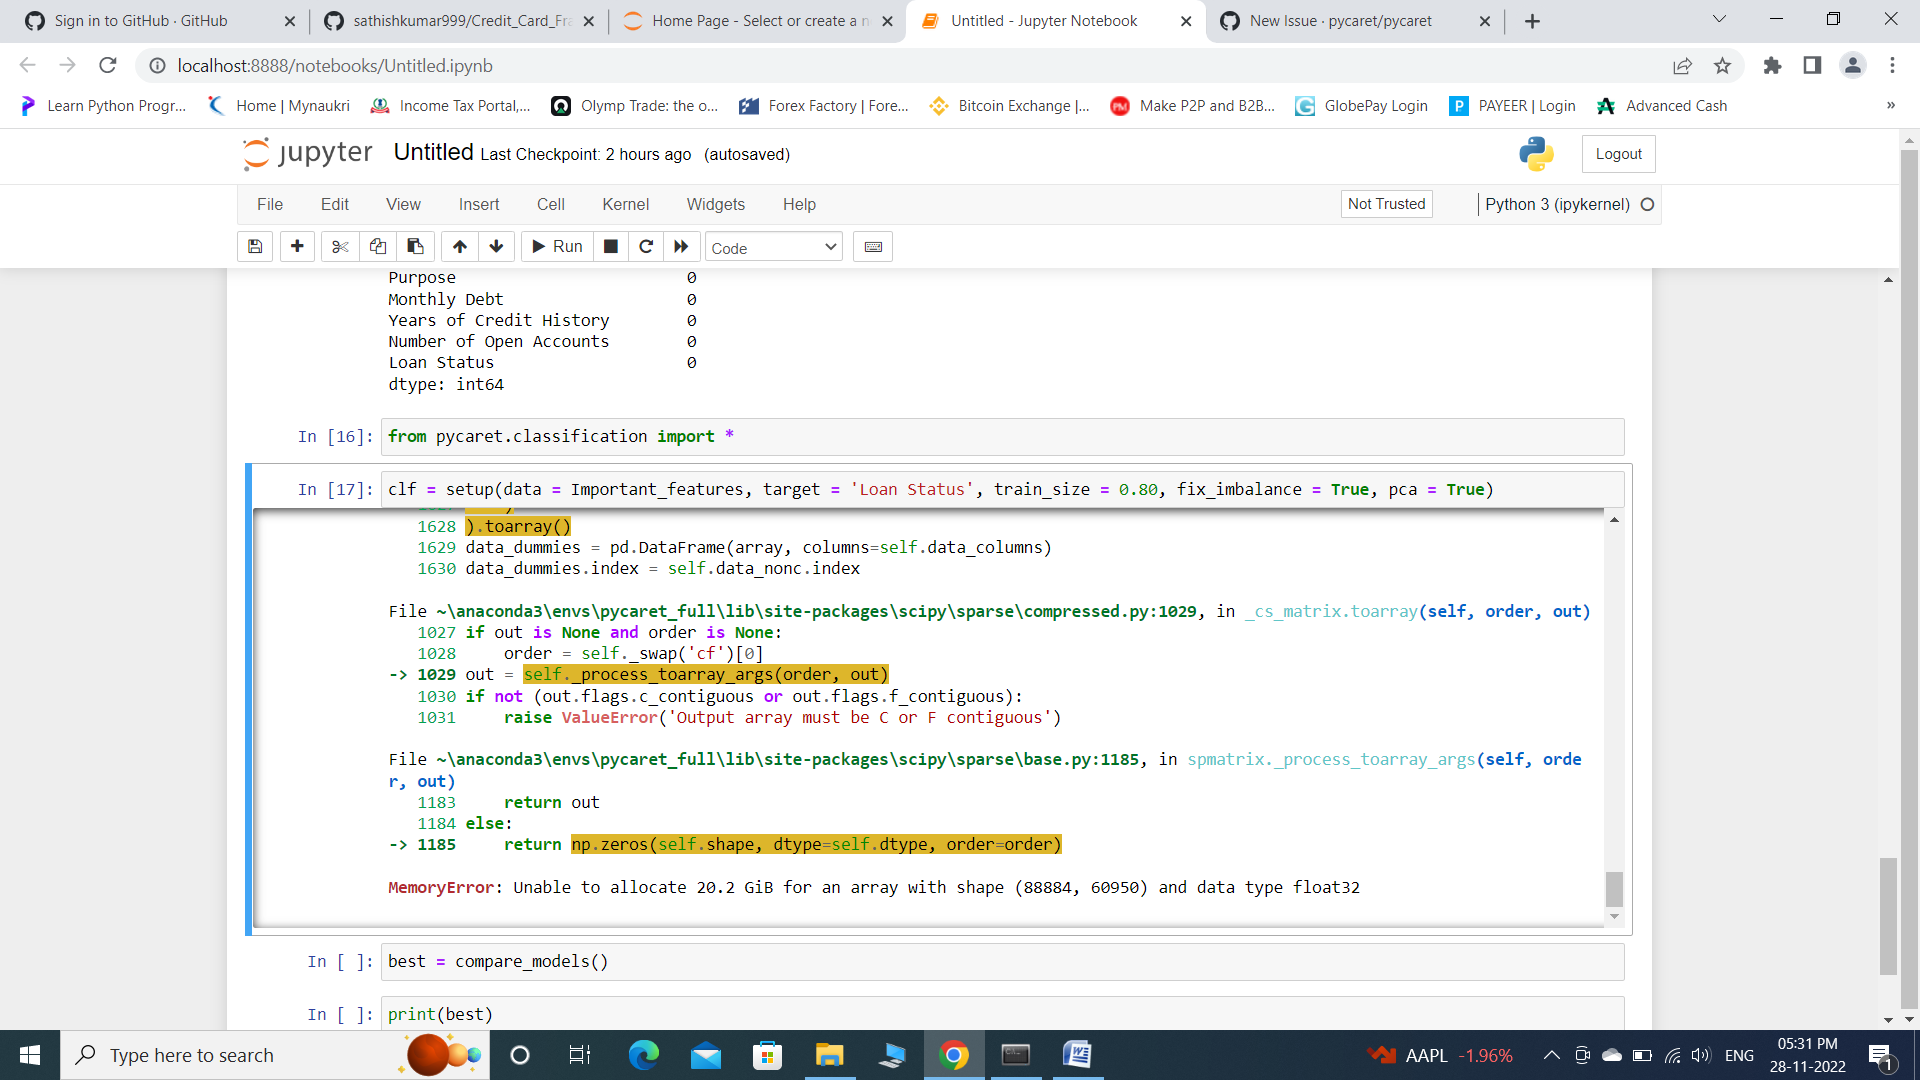Restart the kernel using the refresh icon
1920x1080 pixels.
pyautogui.click(x=646, y=246)
